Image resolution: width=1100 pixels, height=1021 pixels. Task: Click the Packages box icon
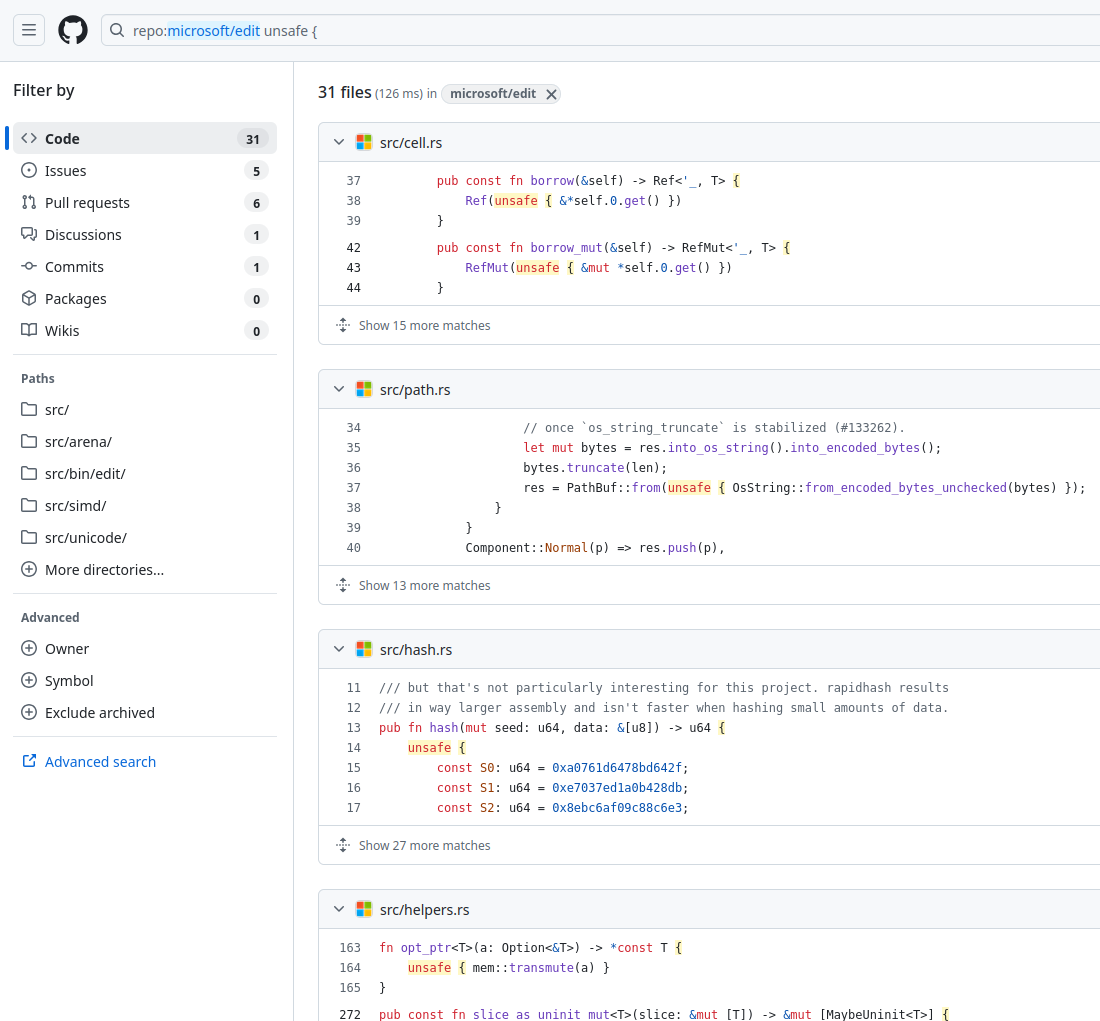click(29, 298)
